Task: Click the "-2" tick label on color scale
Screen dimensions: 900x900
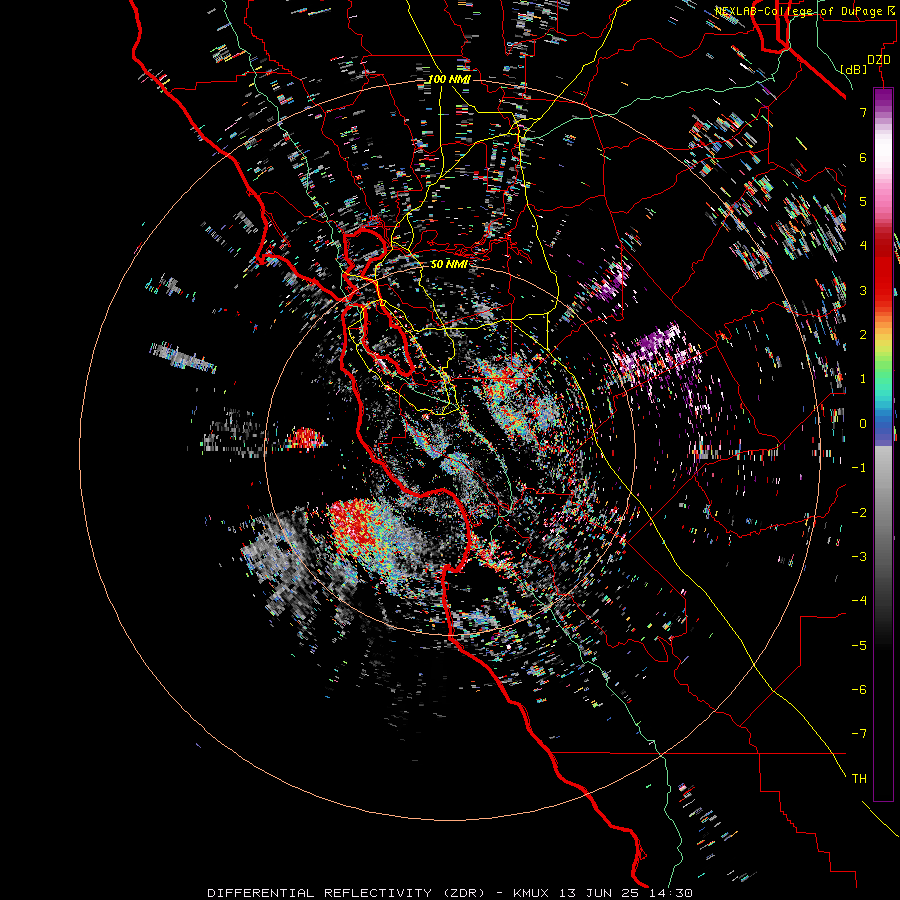Action: point(859,513)
